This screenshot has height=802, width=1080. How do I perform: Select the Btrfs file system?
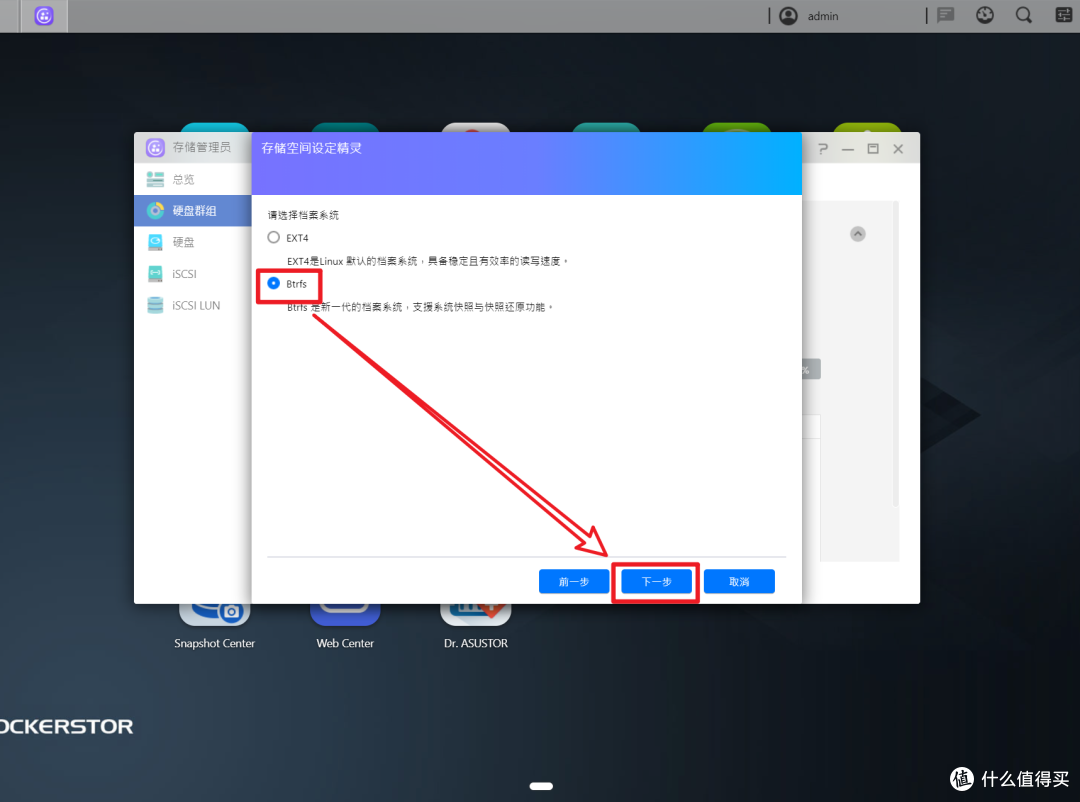pos(273,283)
